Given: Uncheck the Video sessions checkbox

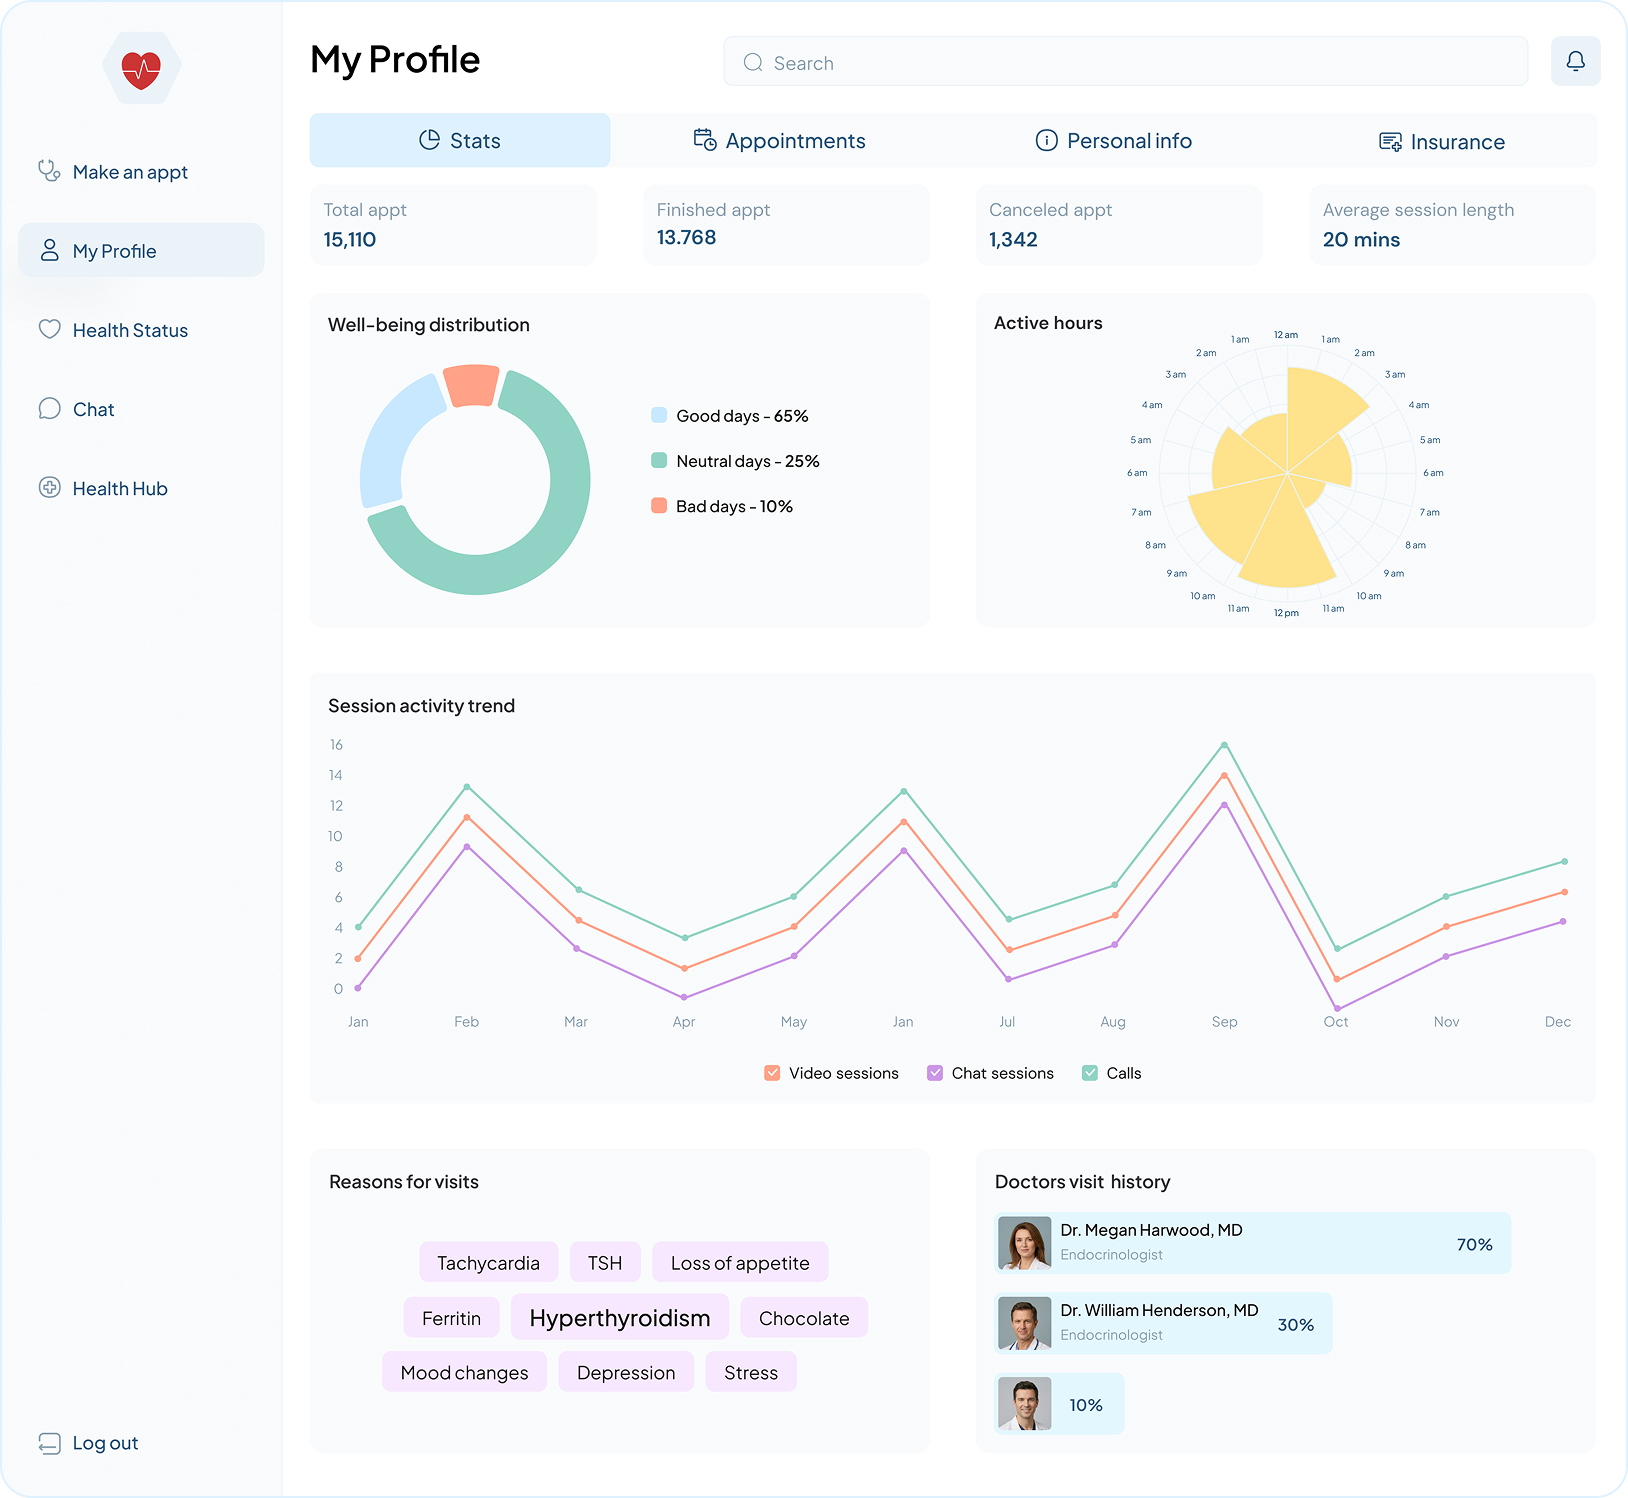Looking at the screenshot, I should pos(772,1072).
